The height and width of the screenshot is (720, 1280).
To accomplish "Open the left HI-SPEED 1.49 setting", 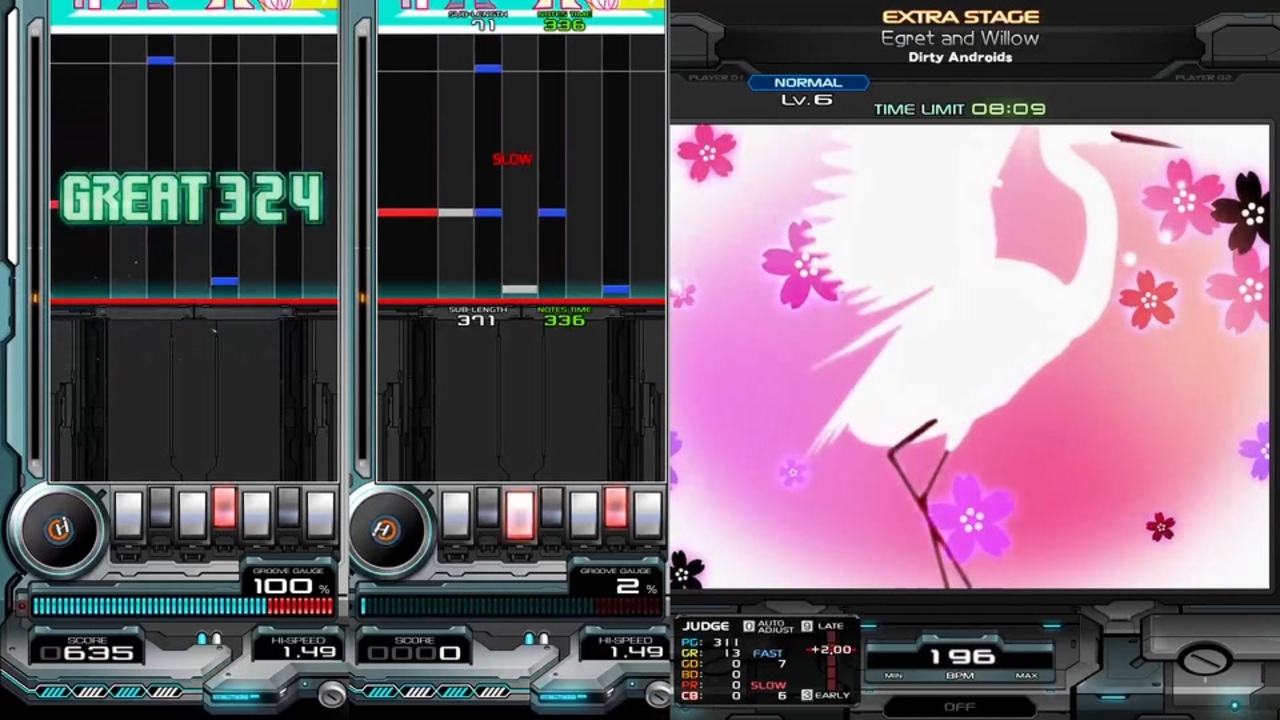I will pos(296,647).
